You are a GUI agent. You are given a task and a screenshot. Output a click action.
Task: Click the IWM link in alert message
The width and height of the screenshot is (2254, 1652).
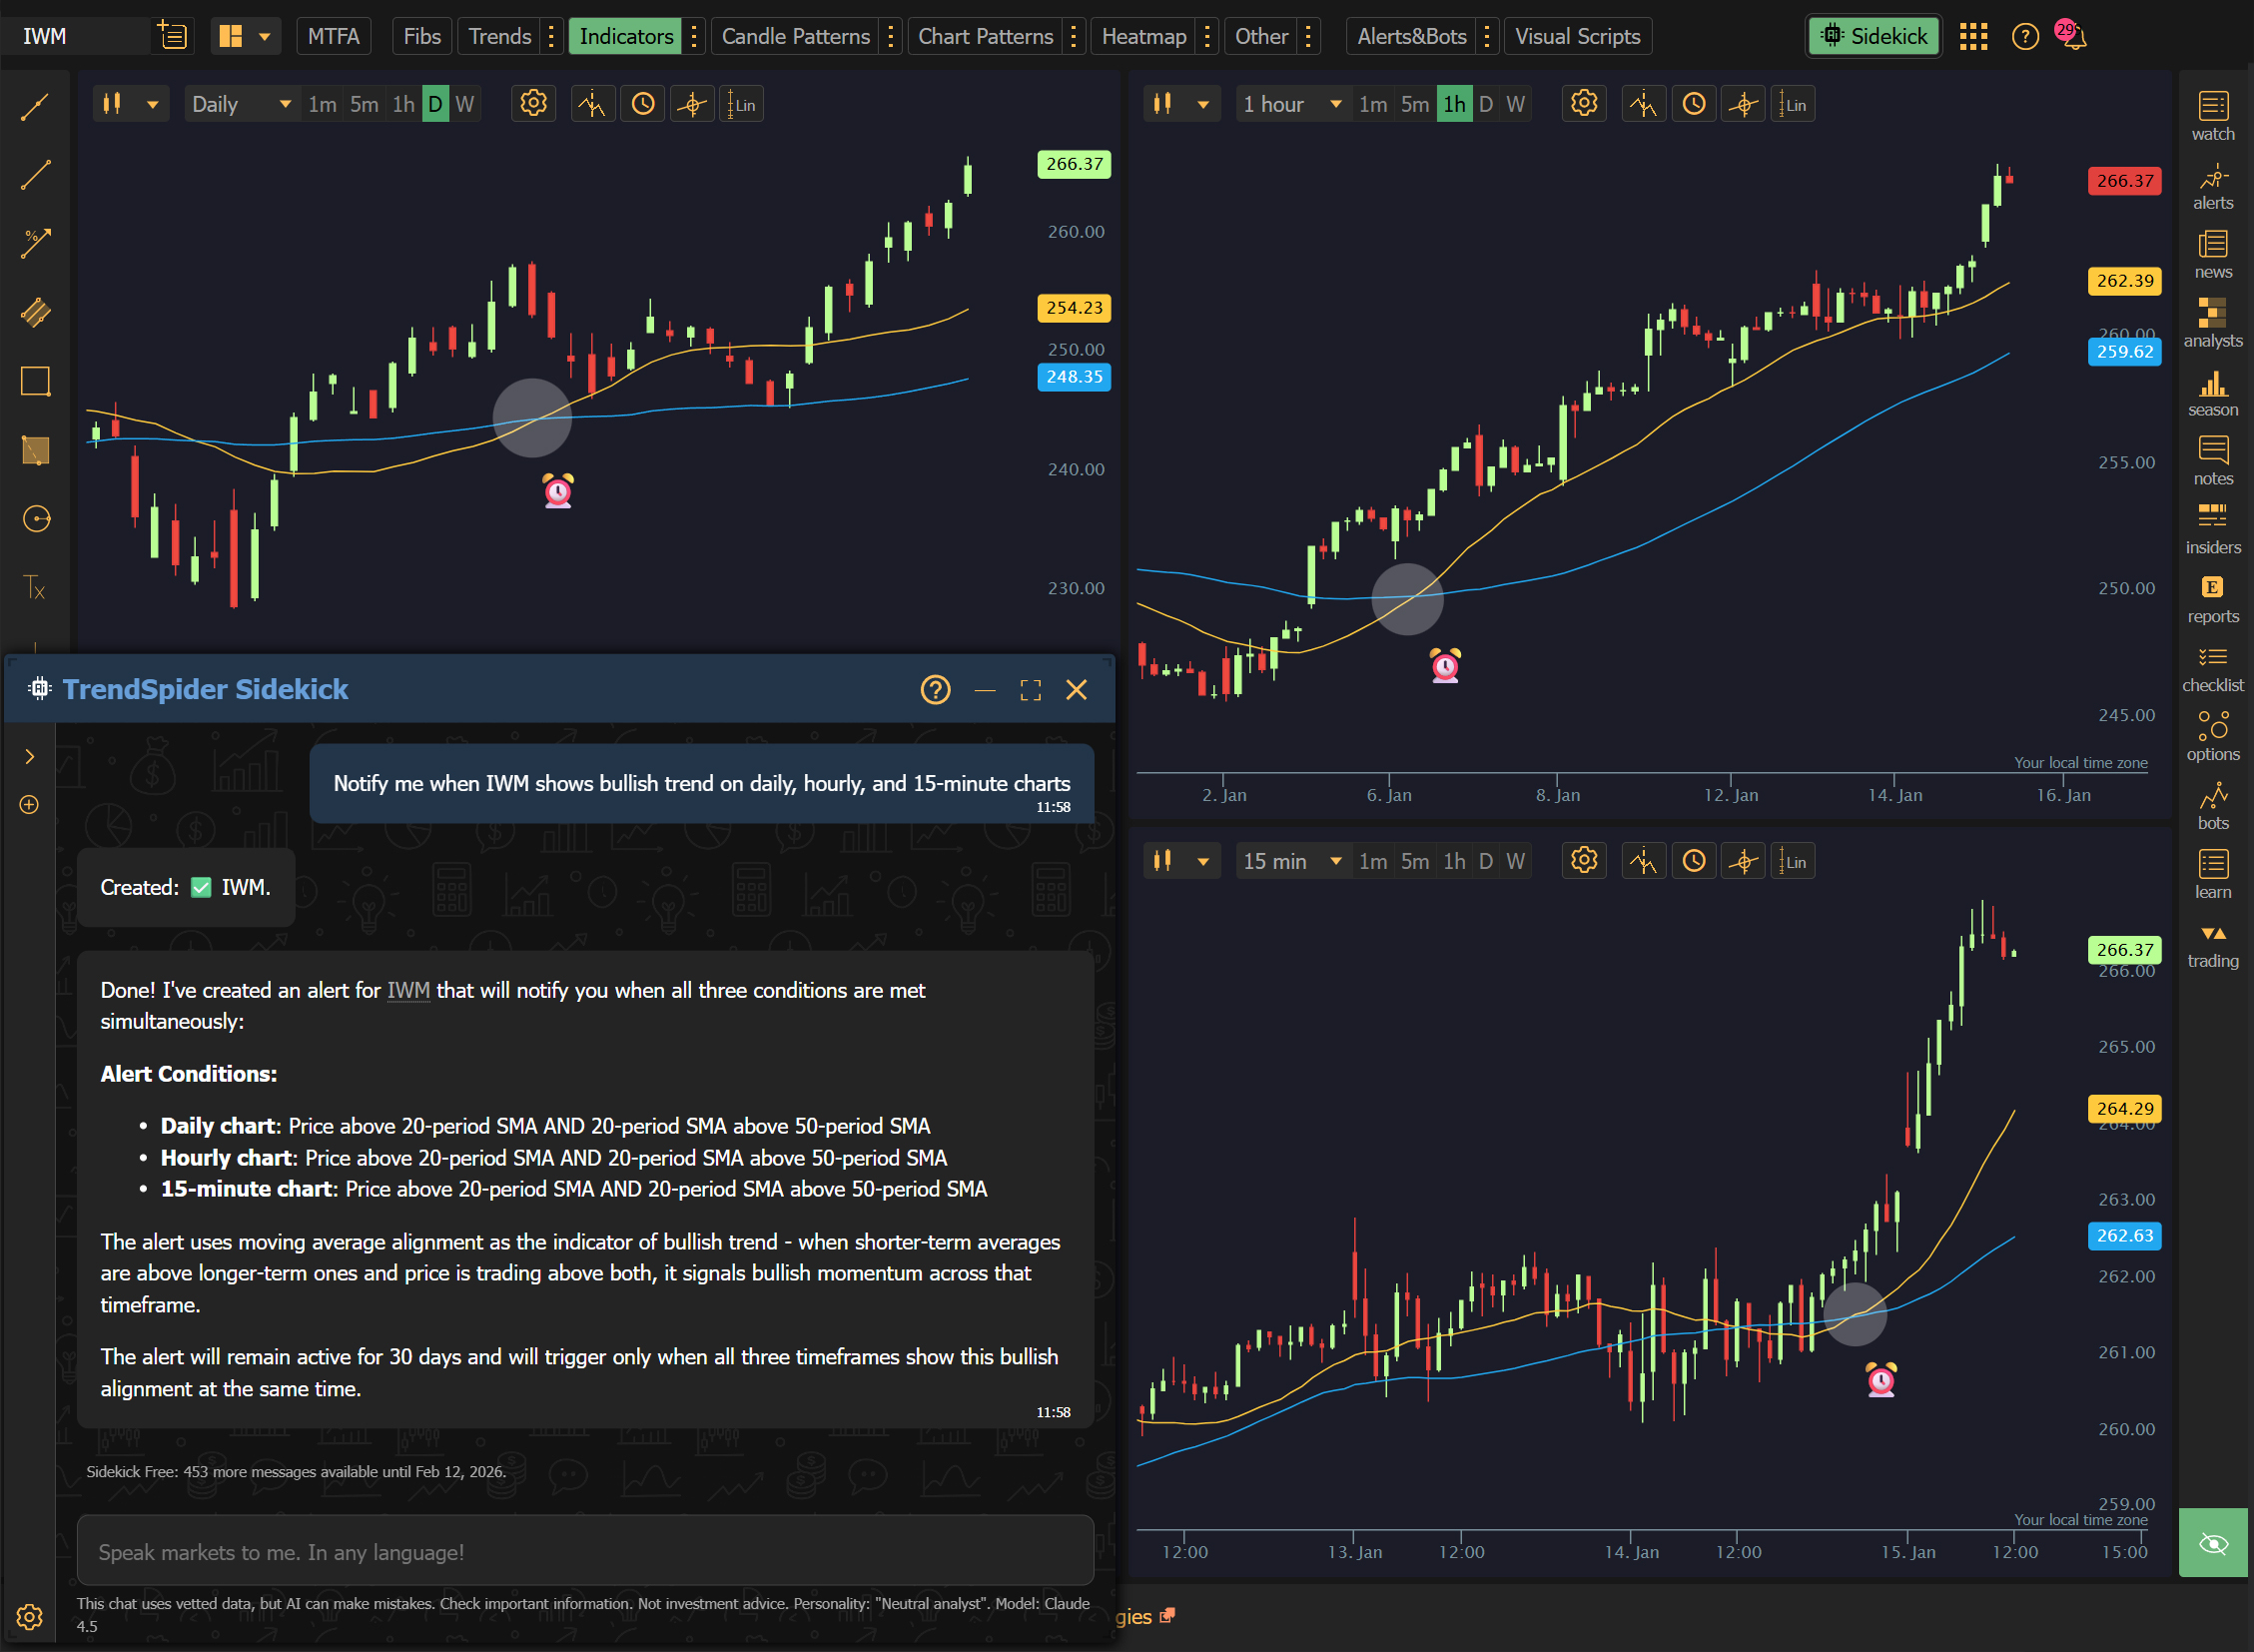[408, 990]
